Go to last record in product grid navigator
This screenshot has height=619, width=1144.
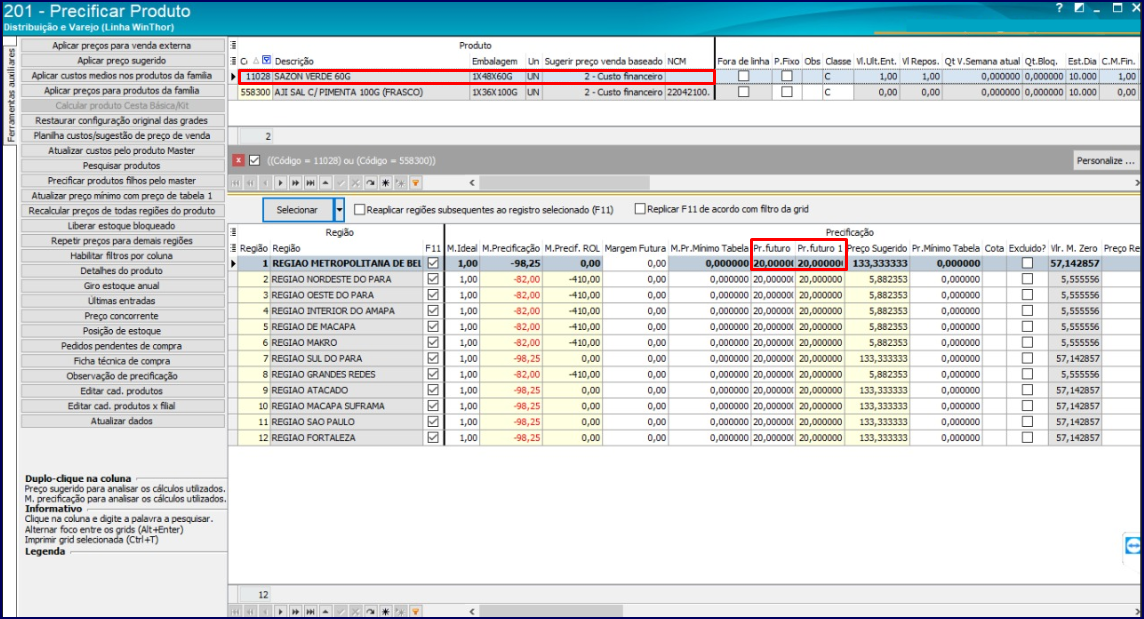coord(310,183)
